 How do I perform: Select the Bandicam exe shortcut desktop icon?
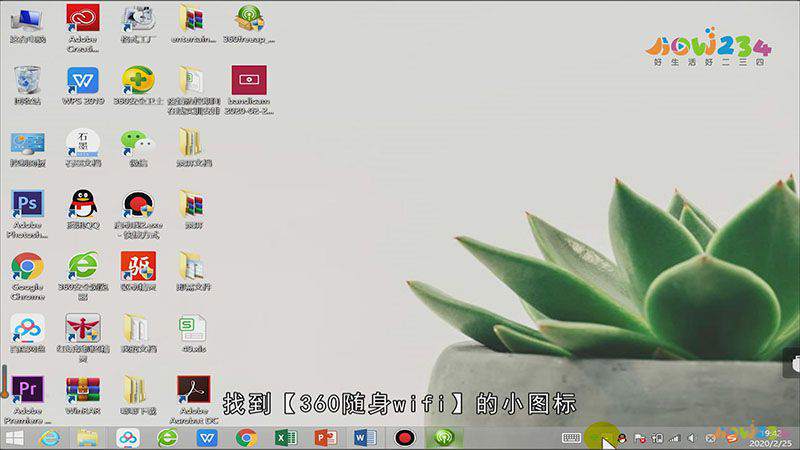[138, 214]
